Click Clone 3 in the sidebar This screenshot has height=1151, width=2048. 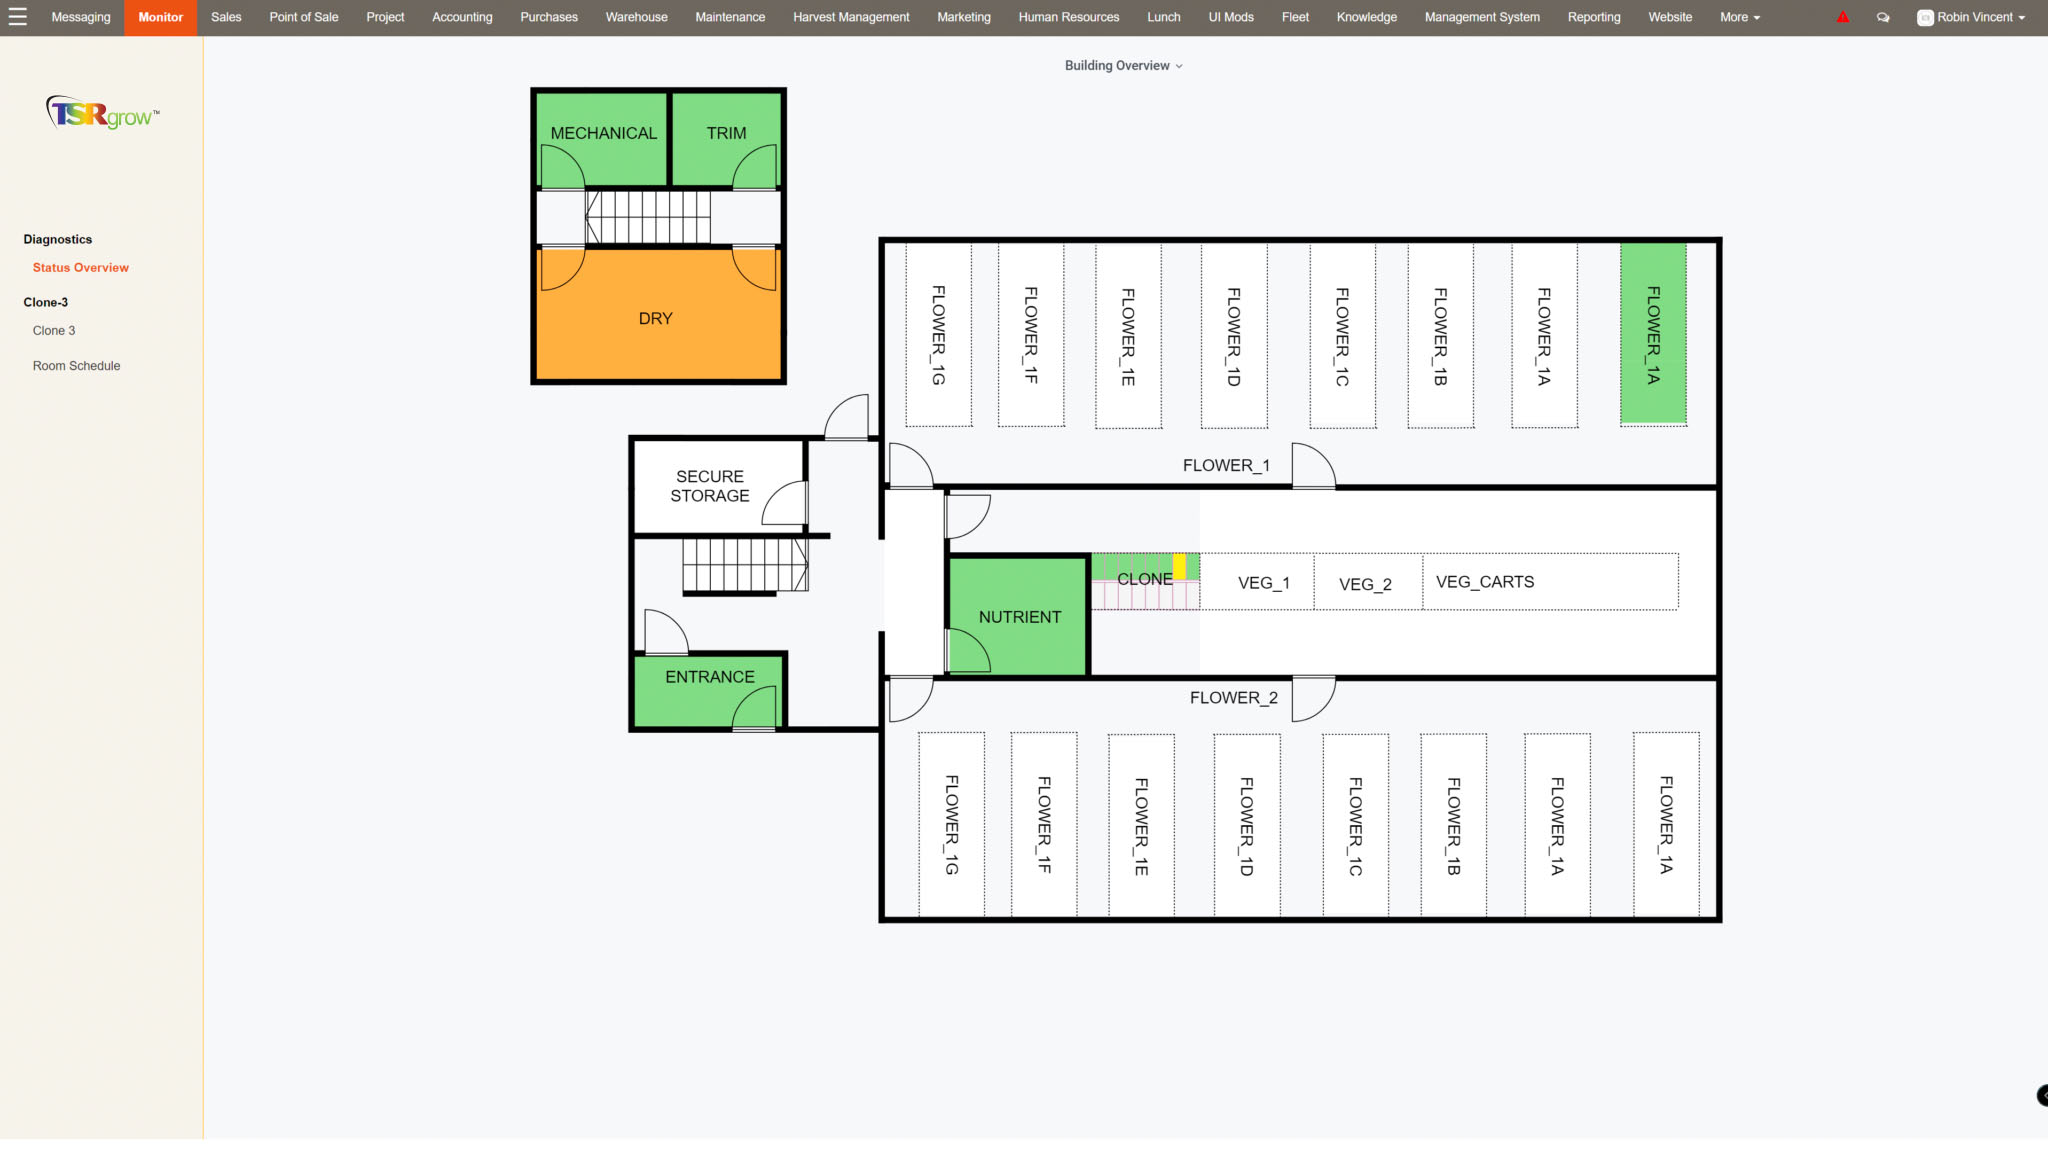pyautogui.click(x=53, y=329)
